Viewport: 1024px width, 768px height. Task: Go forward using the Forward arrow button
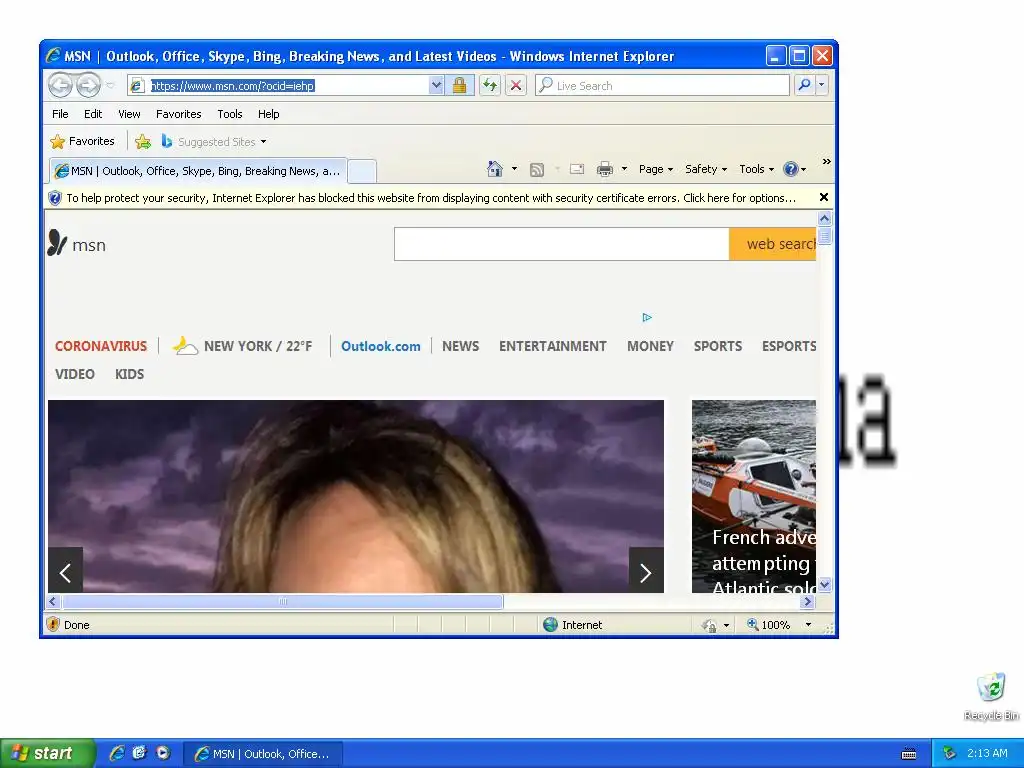88,85
